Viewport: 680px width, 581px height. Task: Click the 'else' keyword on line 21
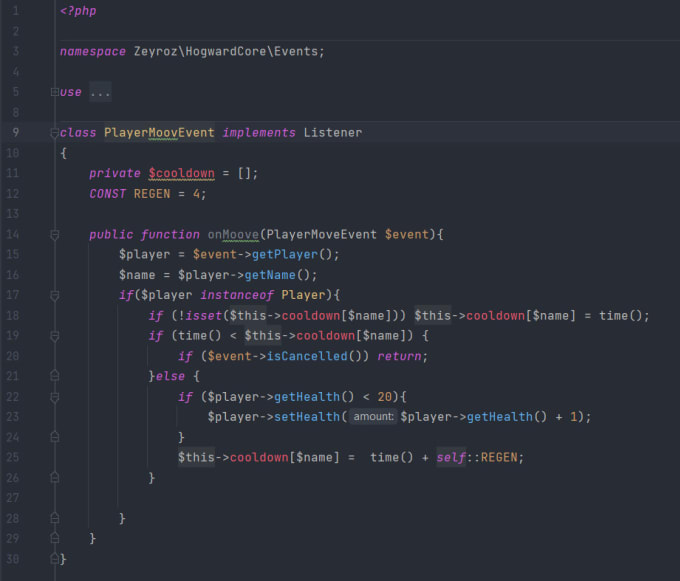170,376
